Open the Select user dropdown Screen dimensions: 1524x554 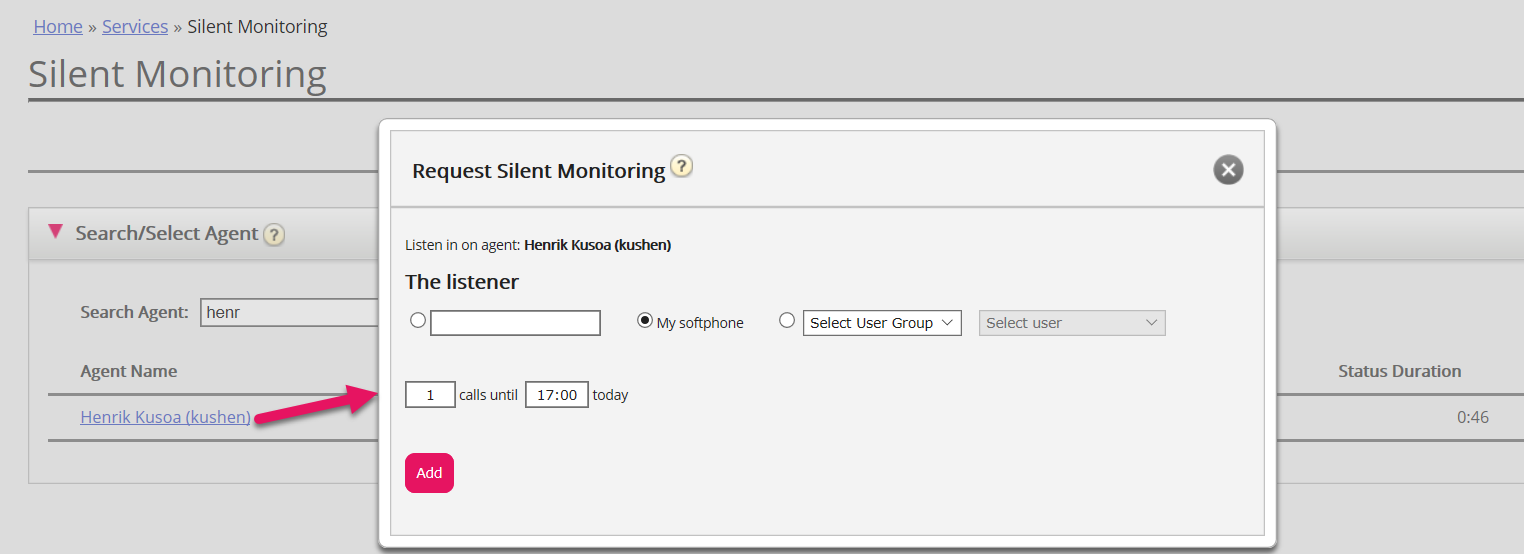tap(1071, 323)
